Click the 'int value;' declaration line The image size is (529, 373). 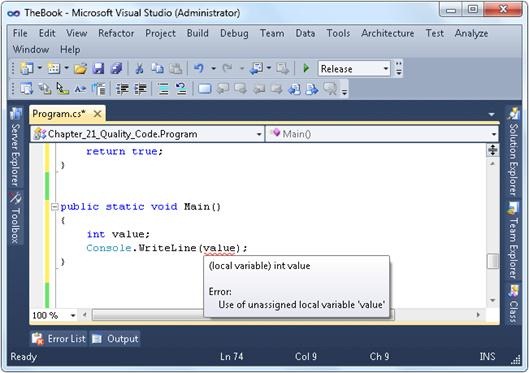click(118, 234)
